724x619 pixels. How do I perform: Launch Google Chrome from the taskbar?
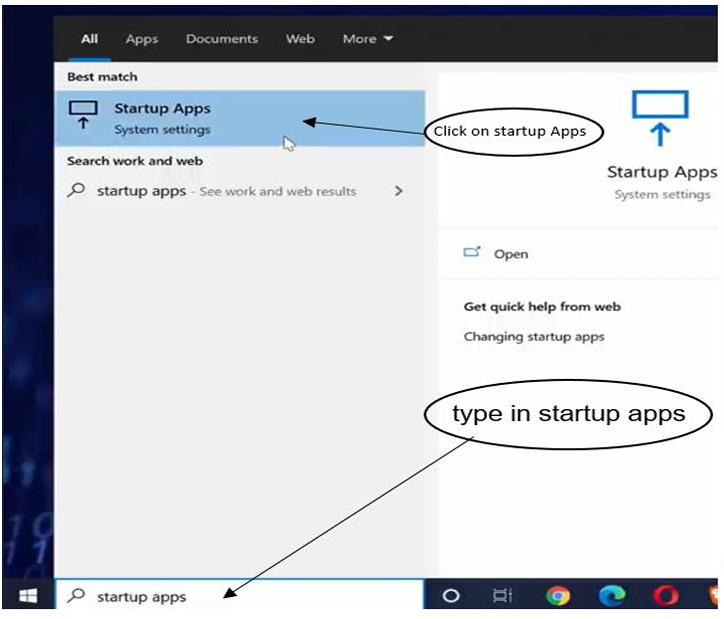pos(558,596)
